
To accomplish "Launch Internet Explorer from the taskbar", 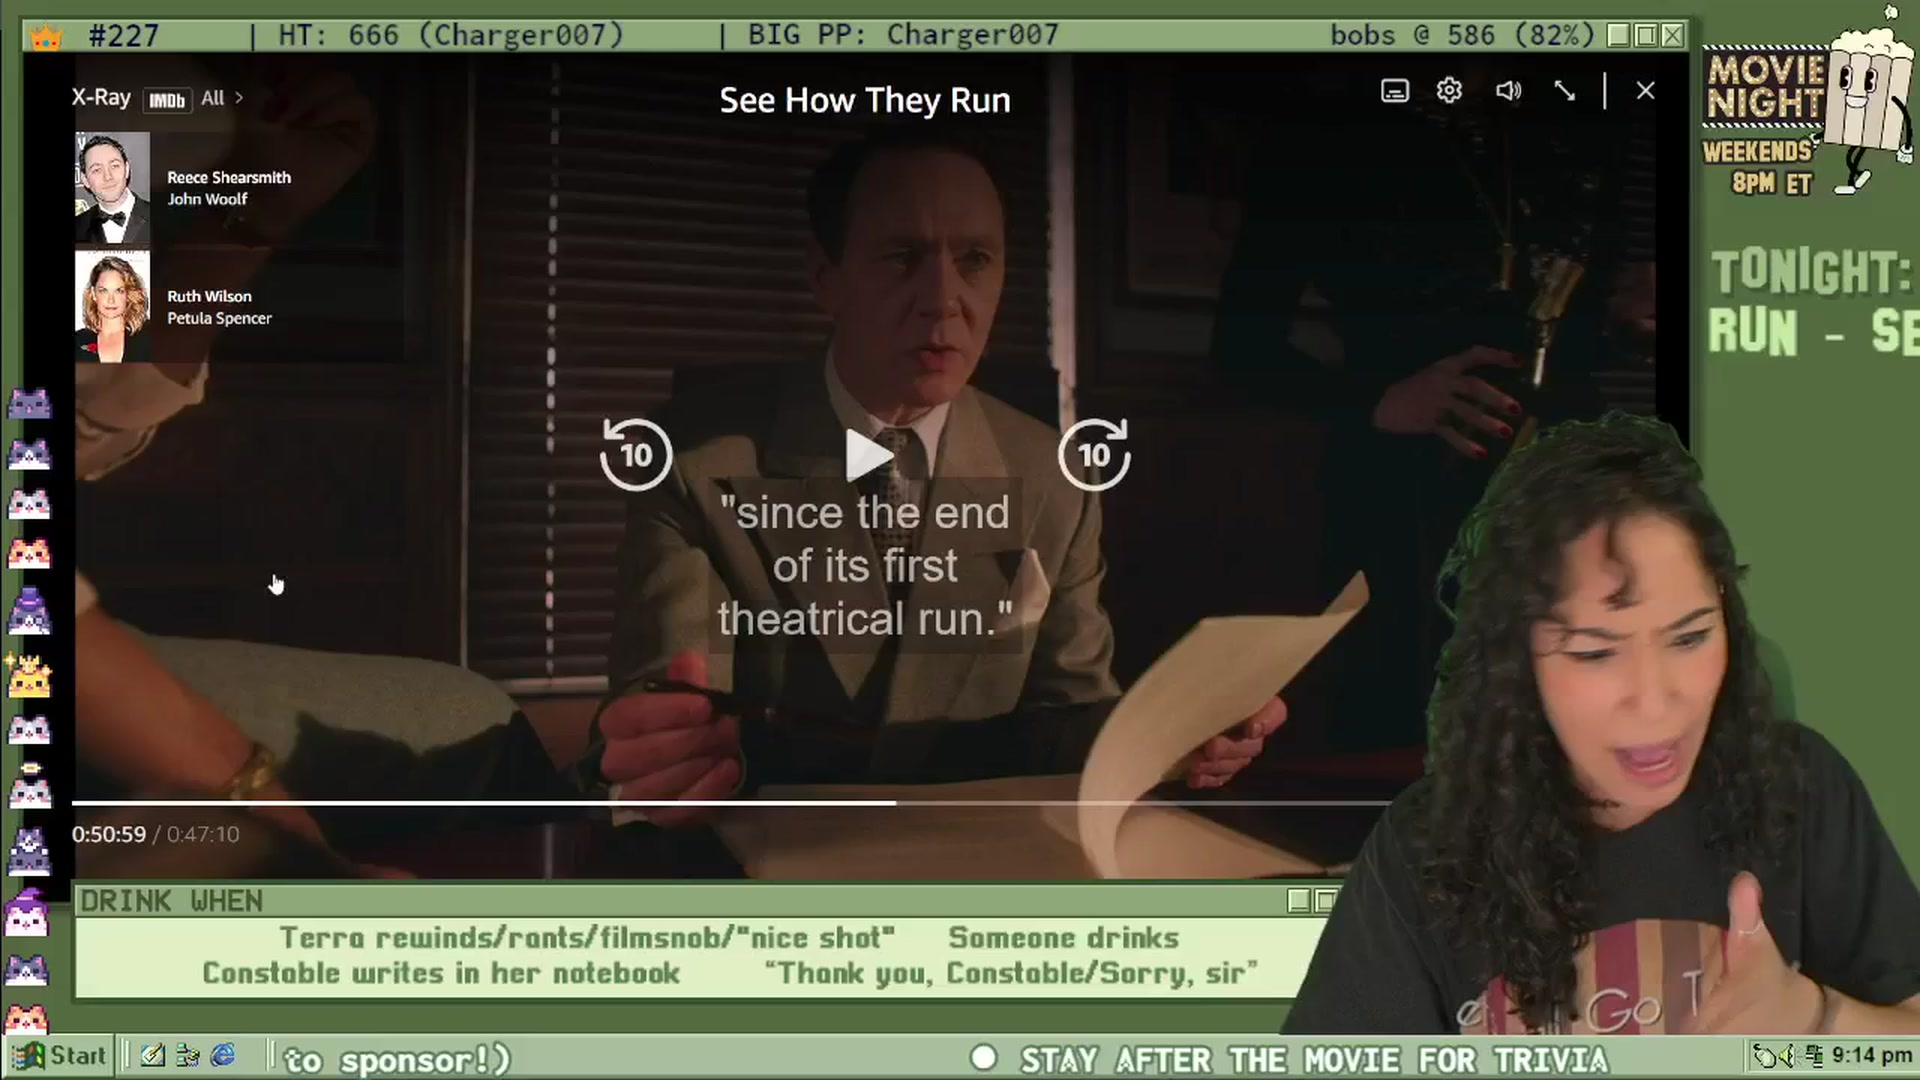I will point(223,1056).
